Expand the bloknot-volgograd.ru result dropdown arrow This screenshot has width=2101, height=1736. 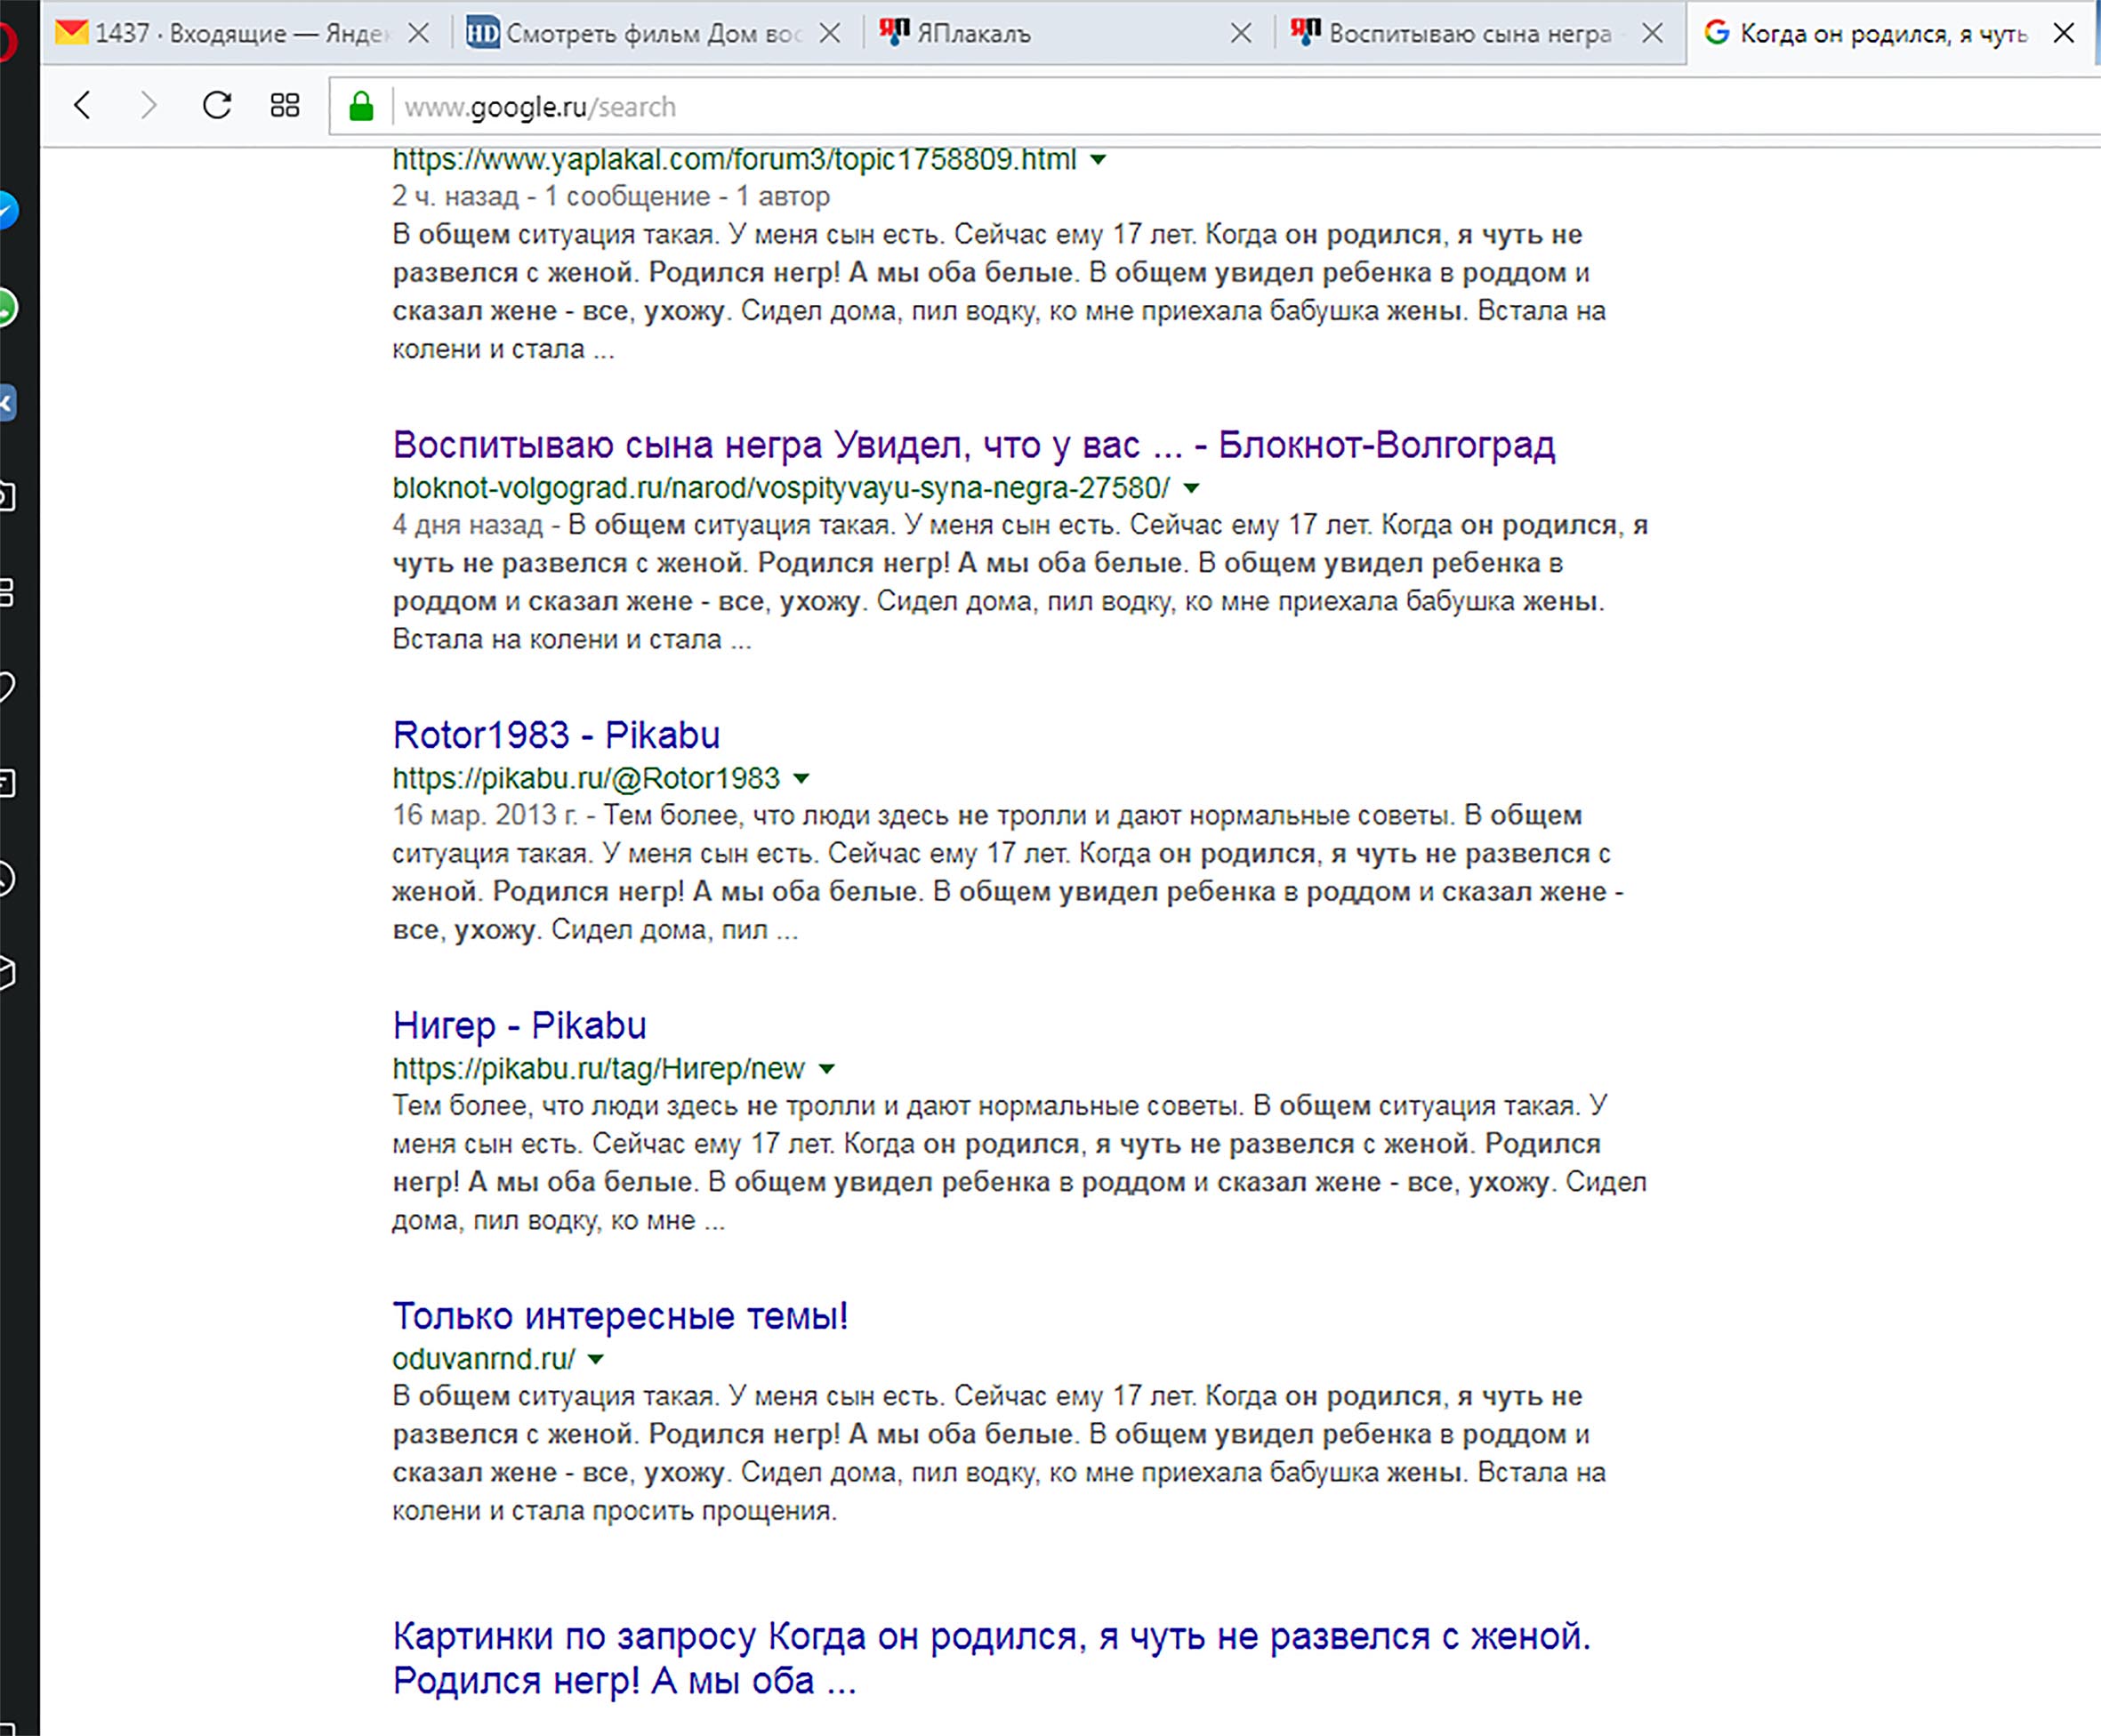(x=1191, y=488)
